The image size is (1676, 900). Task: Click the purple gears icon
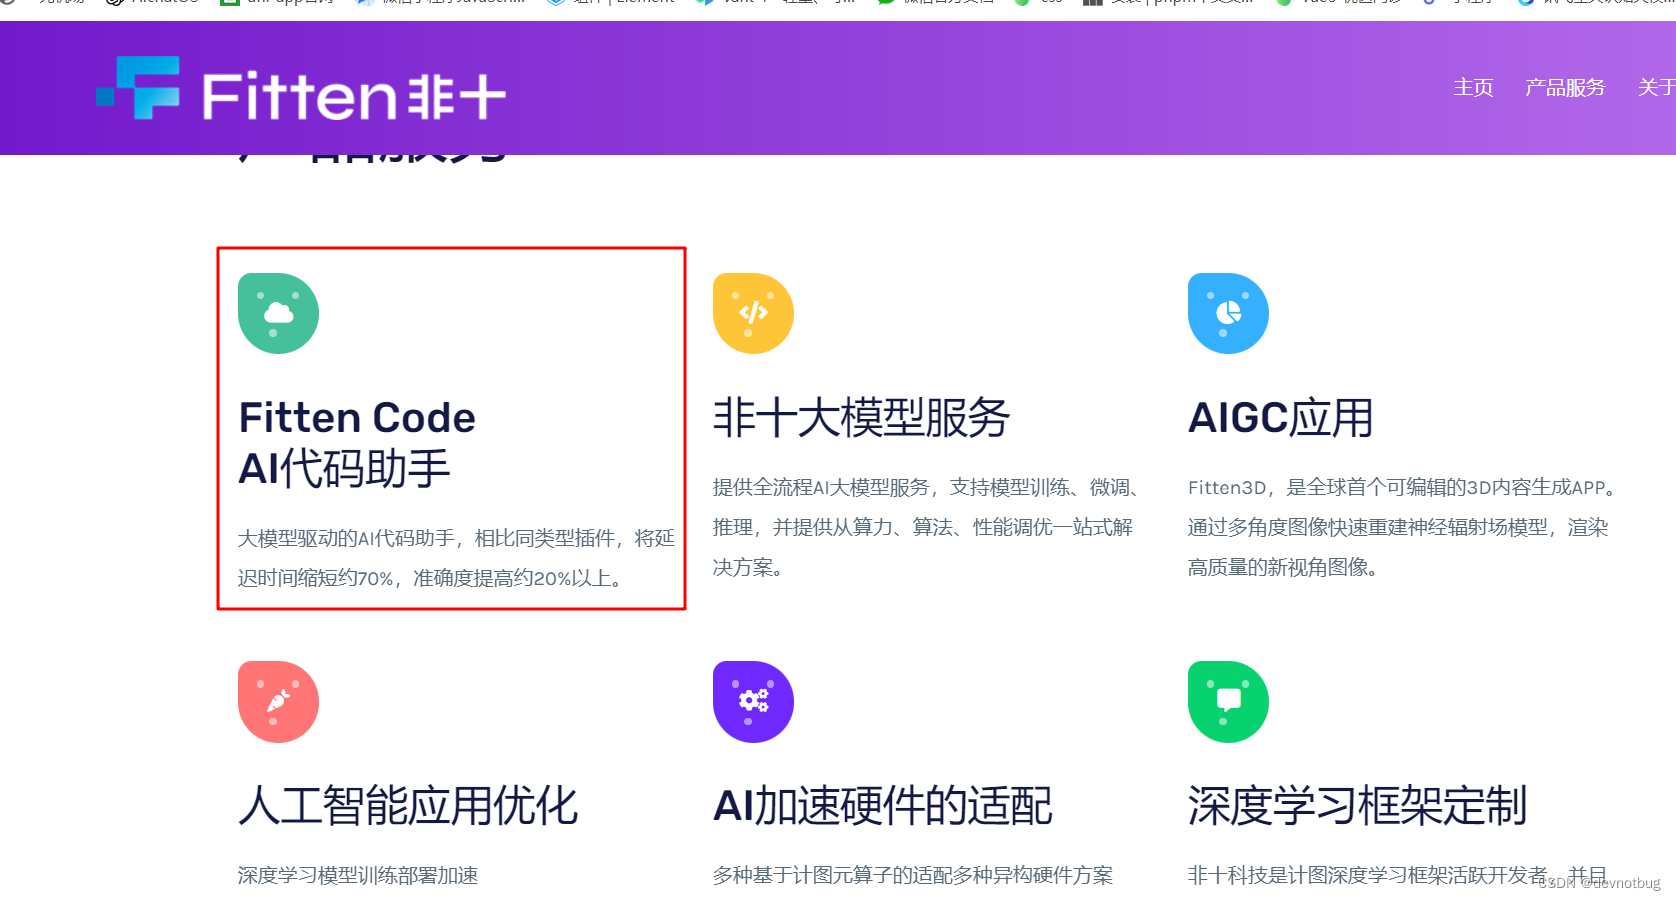753,701
